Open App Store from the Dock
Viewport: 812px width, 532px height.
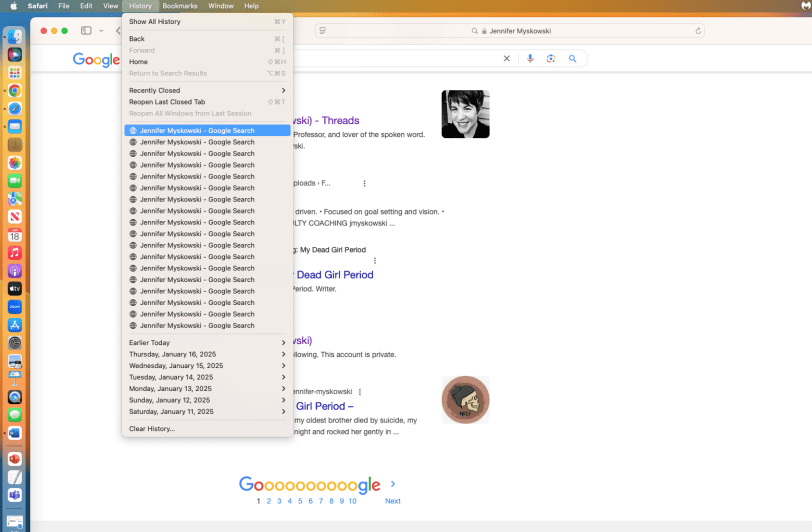point(14,325)
